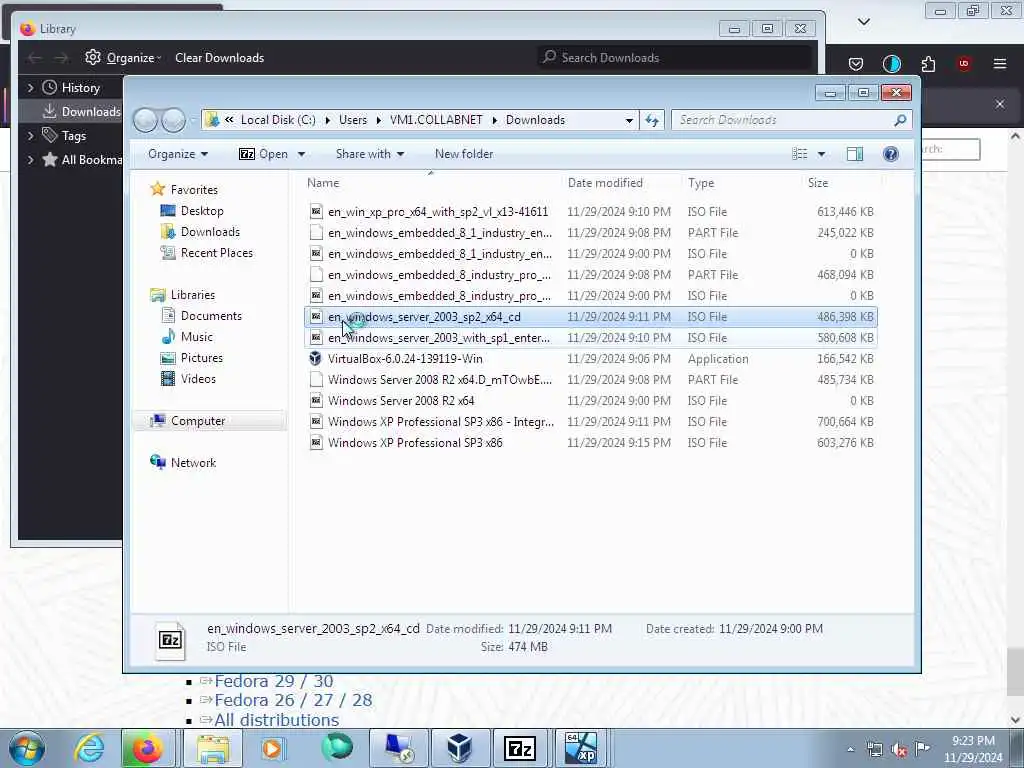Click the Open button with 7z icon

[264, 154]
